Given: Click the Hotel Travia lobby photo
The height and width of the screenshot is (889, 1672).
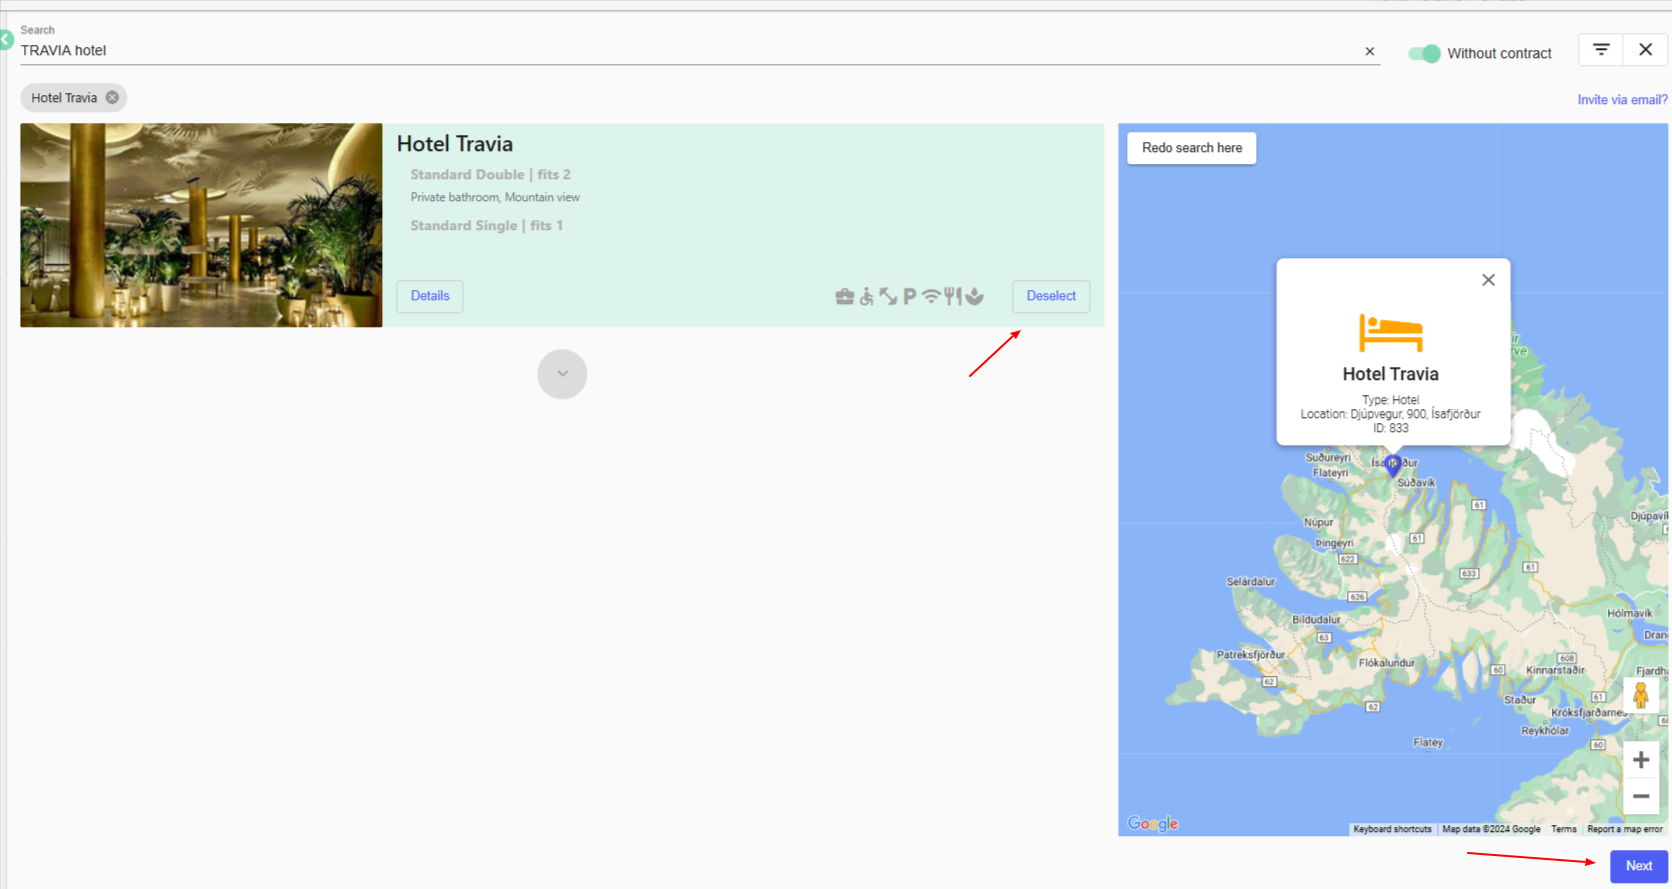Looking at the screenshot, I should click(201, 225).
